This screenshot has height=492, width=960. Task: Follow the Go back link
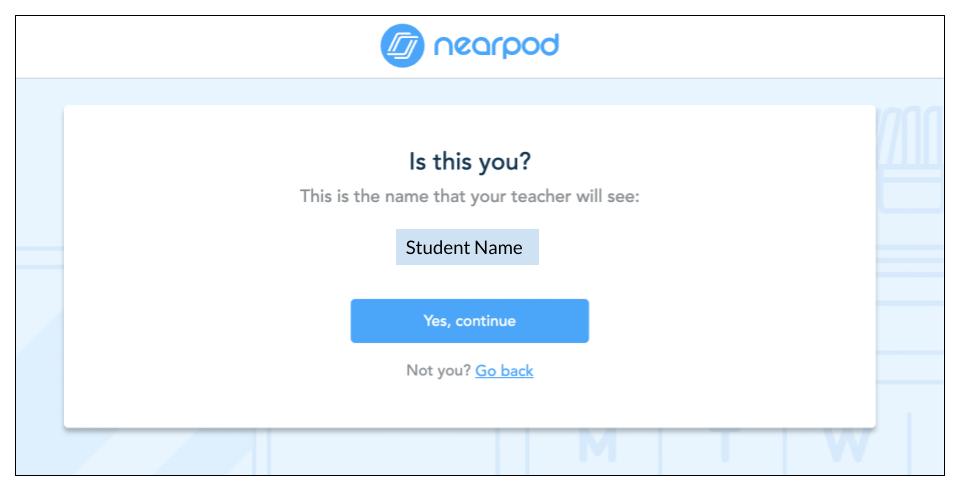(504, 371)
